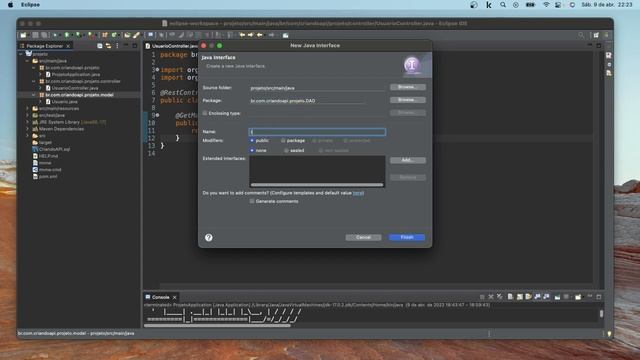This screenshot has width=640, height=360.
Task: Click Remove Launch icon in Console toolbar
Action: (x=491, y=297)
